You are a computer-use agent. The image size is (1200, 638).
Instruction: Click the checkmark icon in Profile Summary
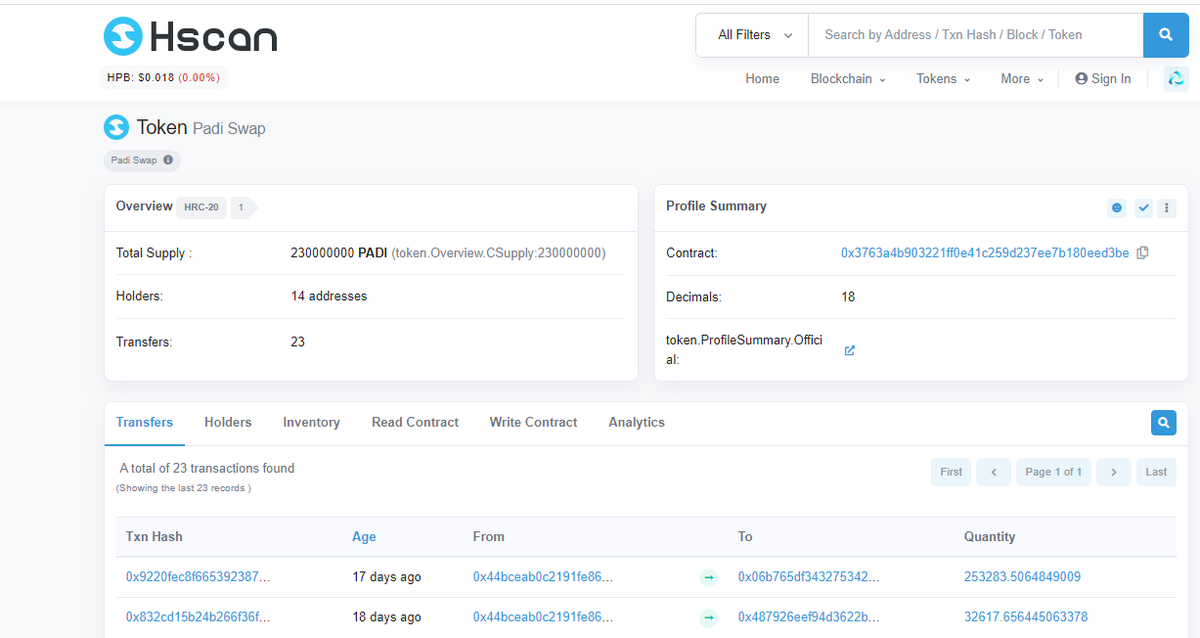1144,208
